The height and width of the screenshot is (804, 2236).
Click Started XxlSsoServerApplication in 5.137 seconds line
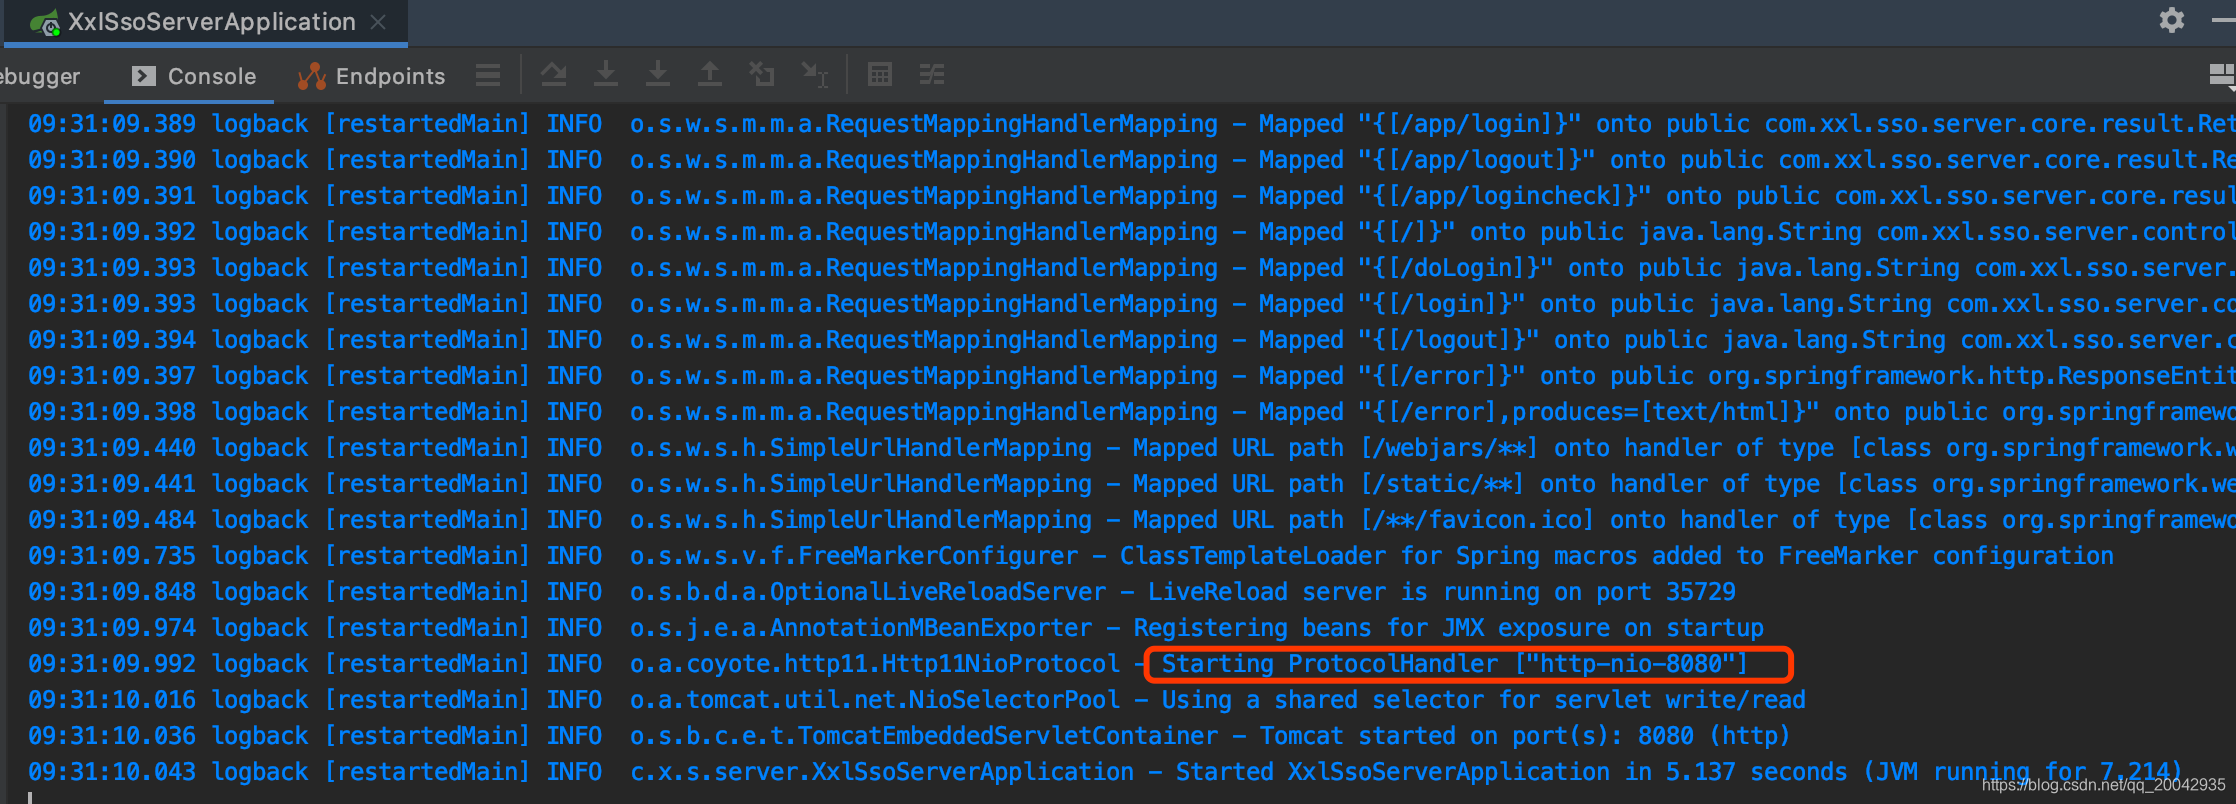[x=1105, y=772]
